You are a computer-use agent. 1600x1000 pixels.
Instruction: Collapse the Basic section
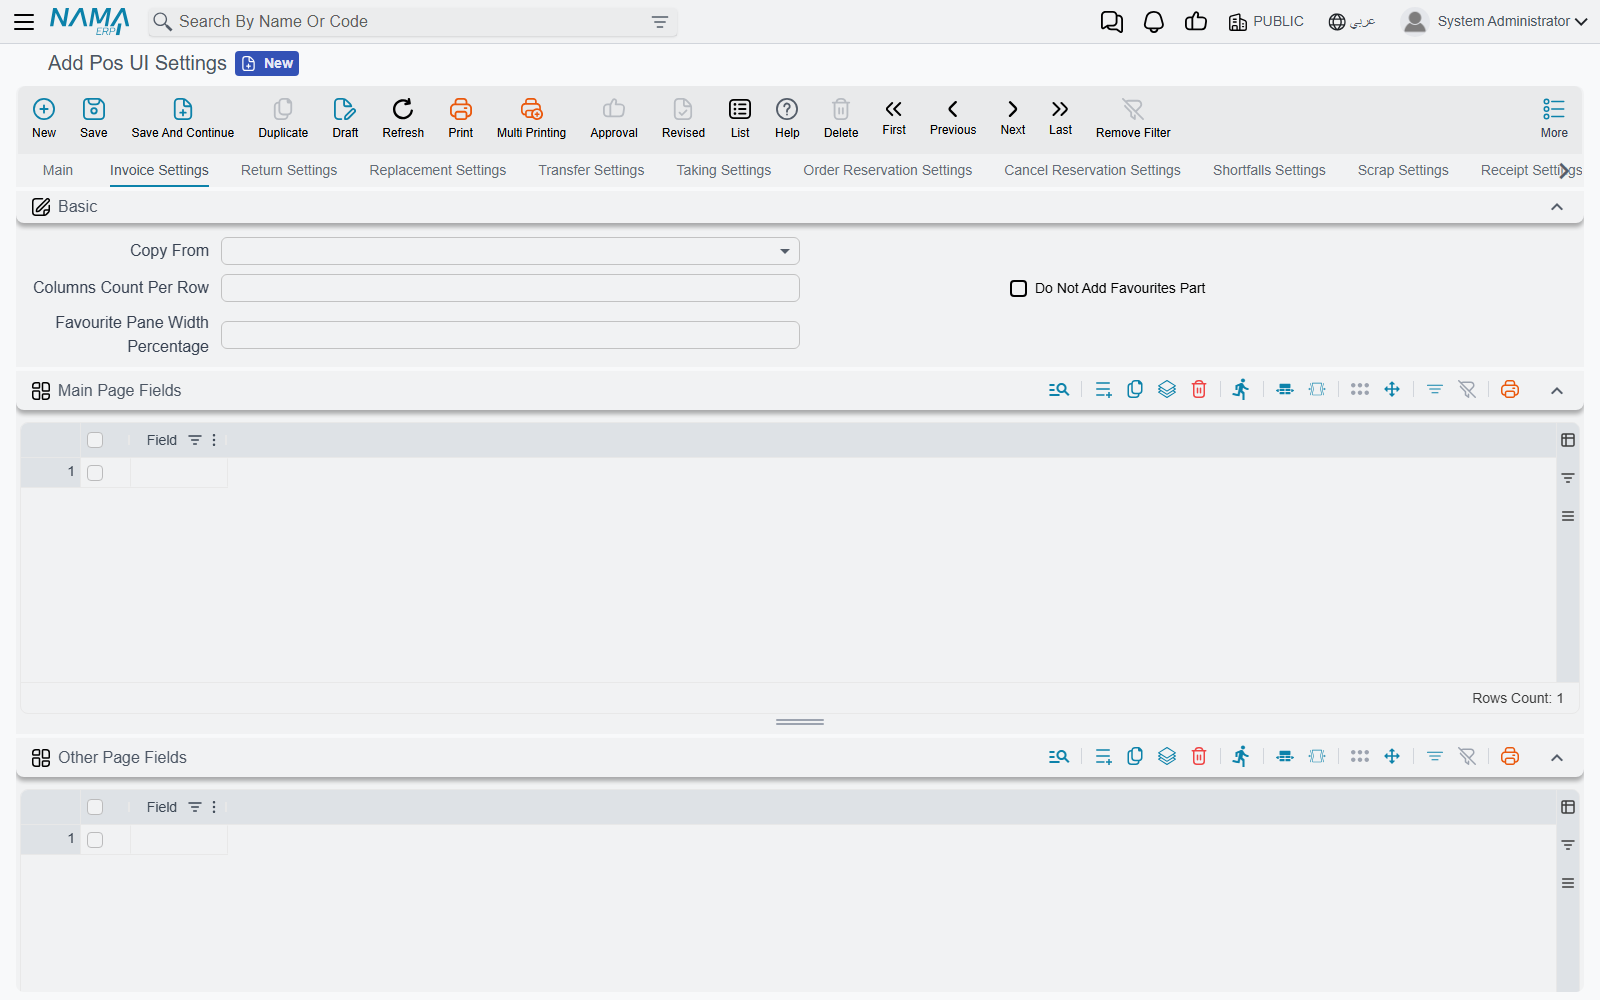click(x=1557, y=207)
